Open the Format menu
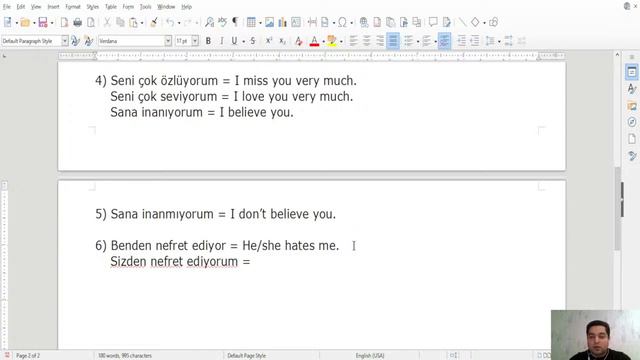Screen dimensions: 640x360 73,7
